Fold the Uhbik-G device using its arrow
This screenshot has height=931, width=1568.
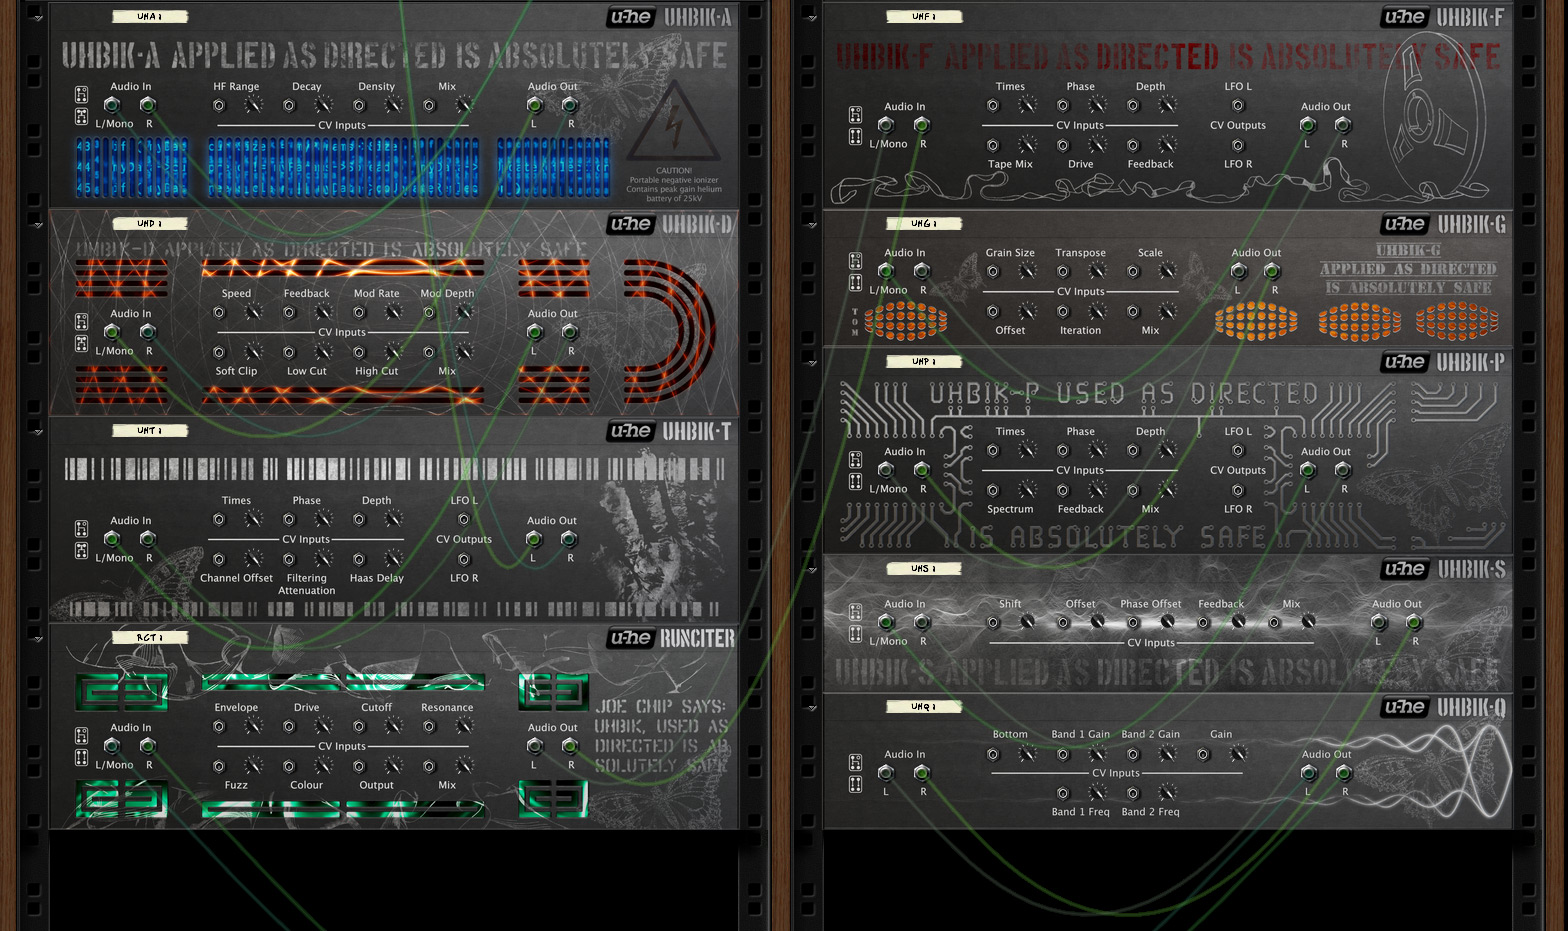coord(812,225)
